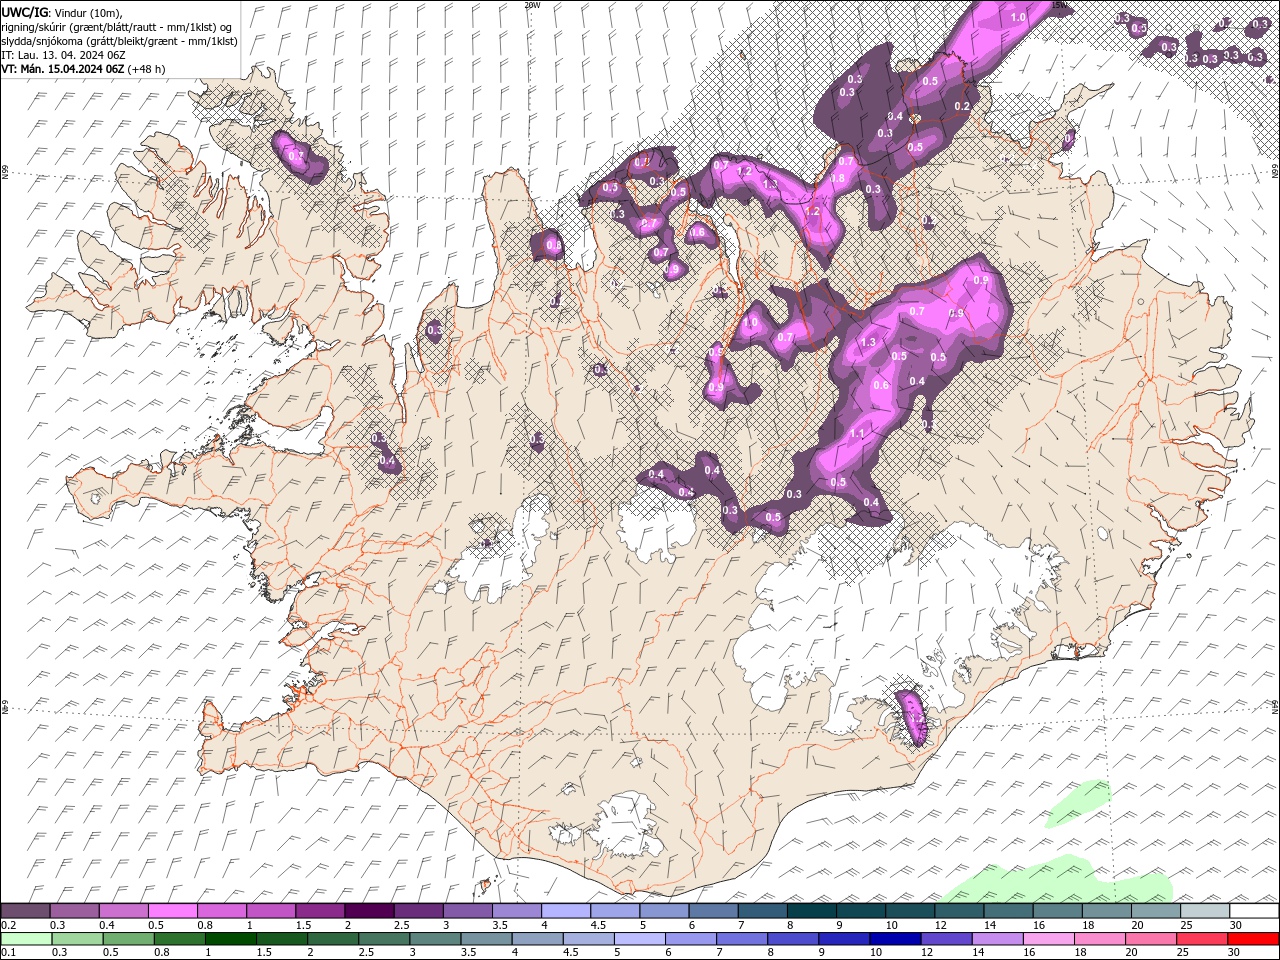Click the '1.1' precipitation value on the map
The height and width of the screenshot is (960, 1280).
click(856, 434)
